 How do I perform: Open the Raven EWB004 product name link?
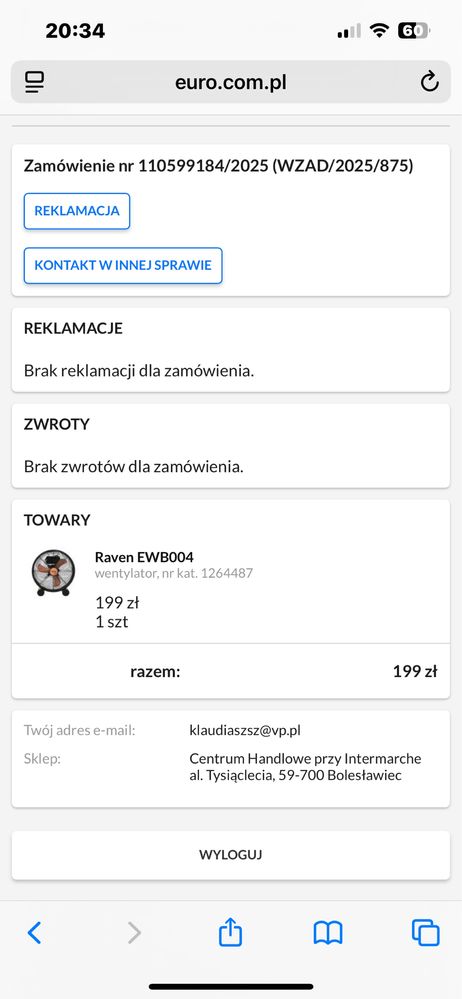[144, 557]
